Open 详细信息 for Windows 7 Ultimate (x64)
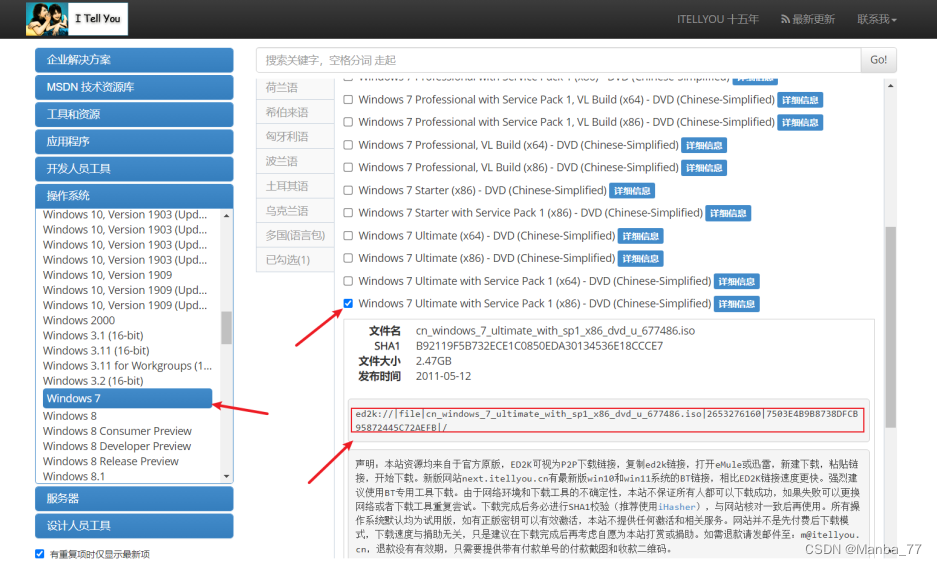 640,236
